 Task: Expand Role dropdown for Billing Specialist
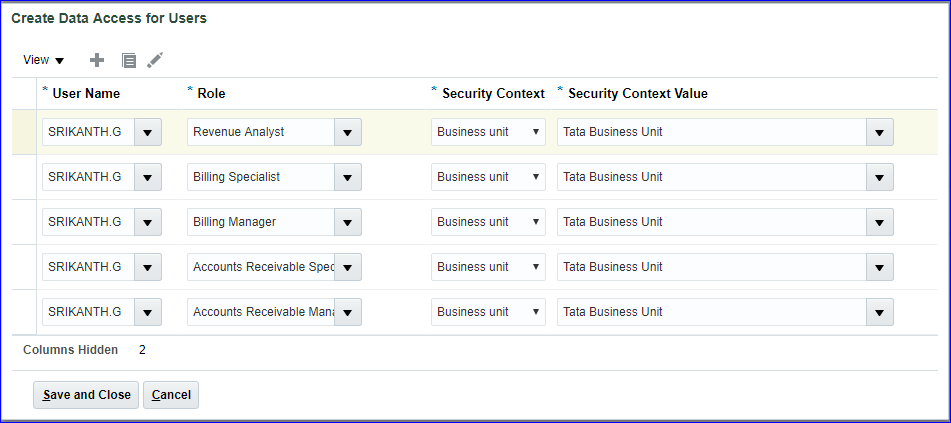348,177
